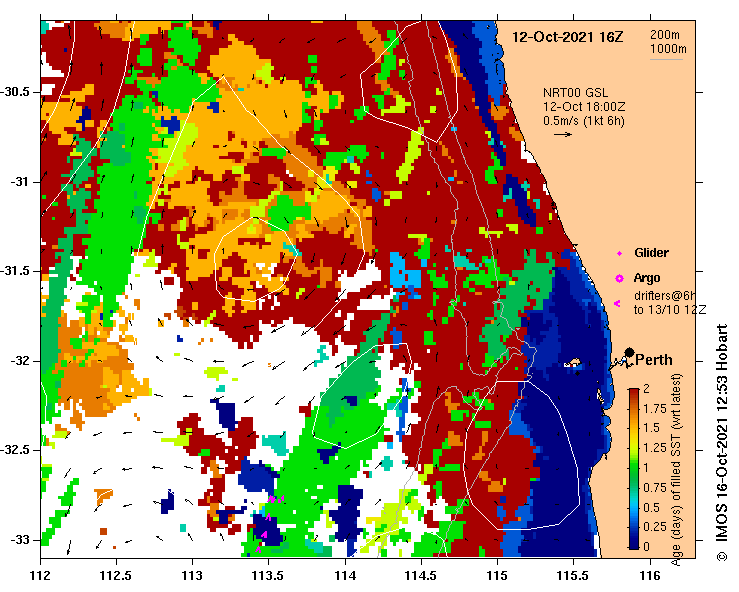Click the magenta Argo circle legend marker
The image size is (739, 592).
click(619, 279)
